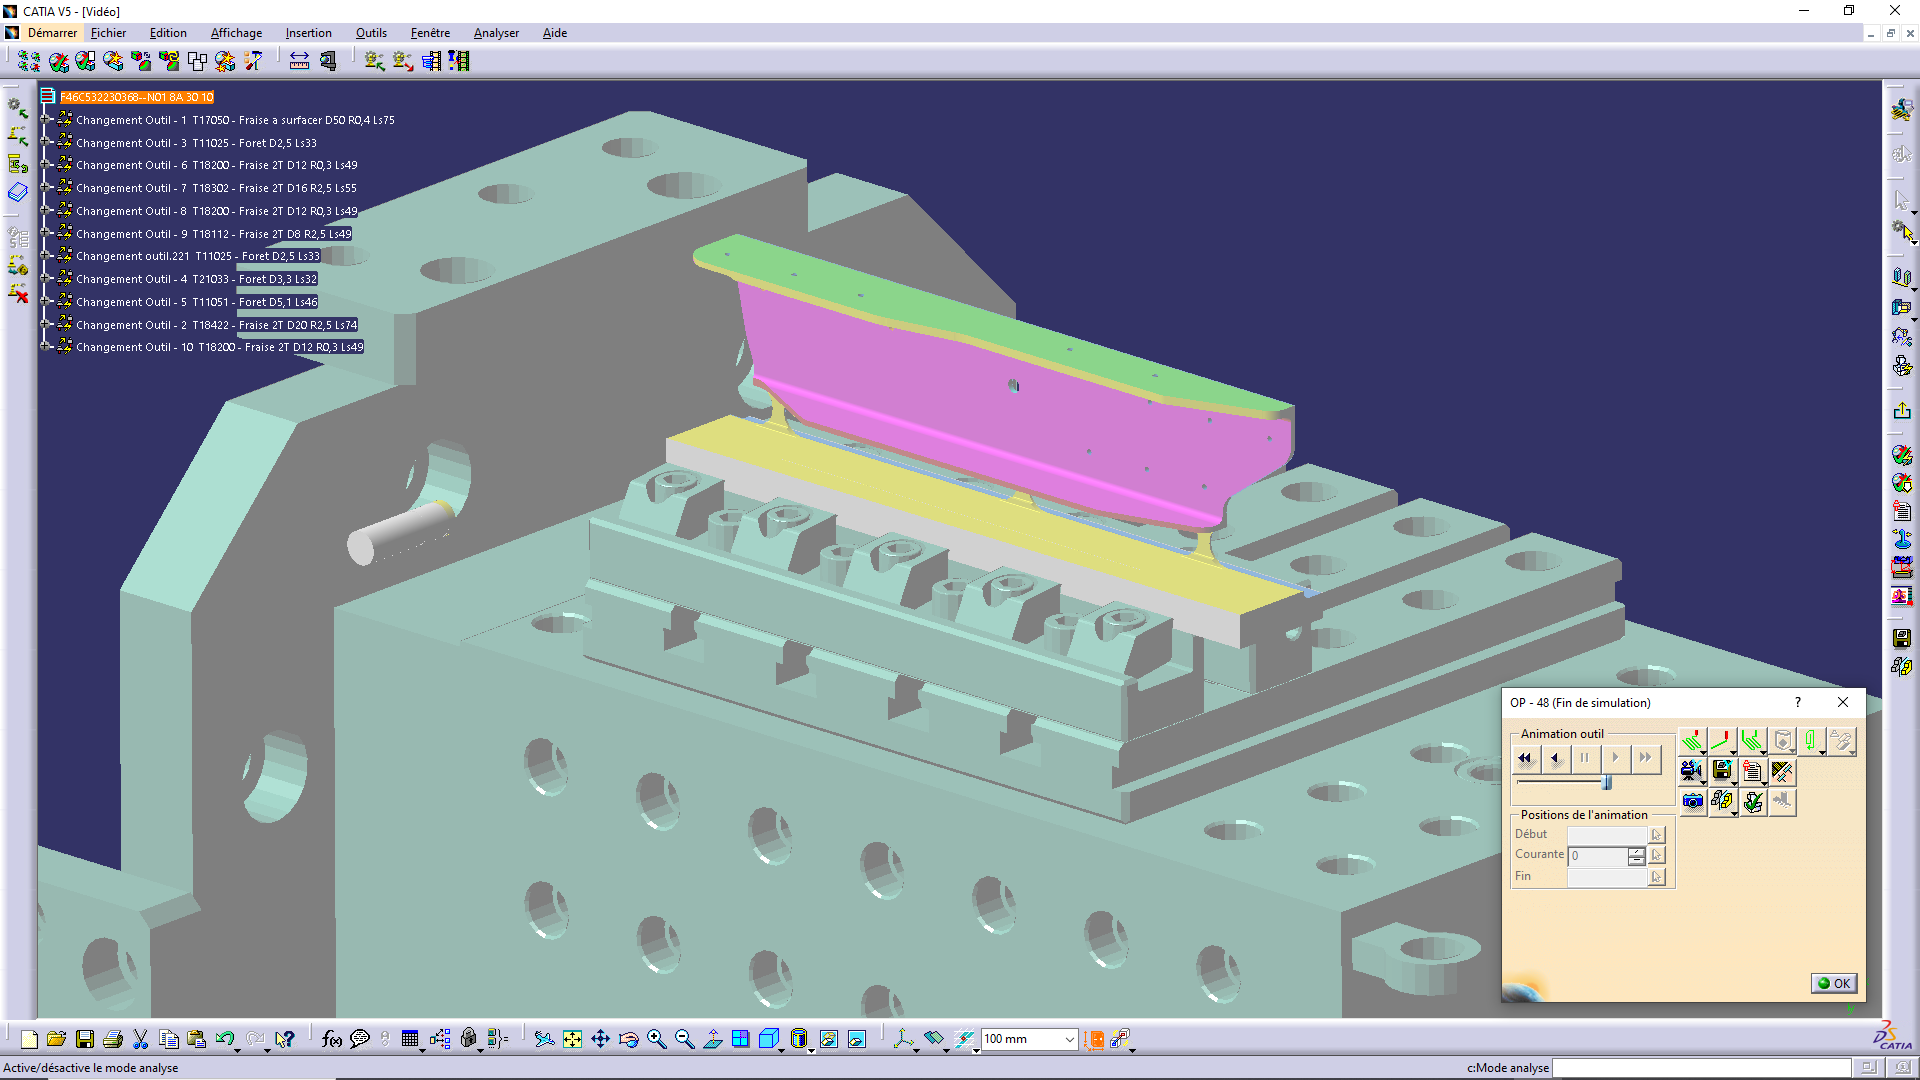This screenshot has height=1080, width=1920.
Task: Expand the Changement Outil - 1 T17050 node
Action: 46,119
